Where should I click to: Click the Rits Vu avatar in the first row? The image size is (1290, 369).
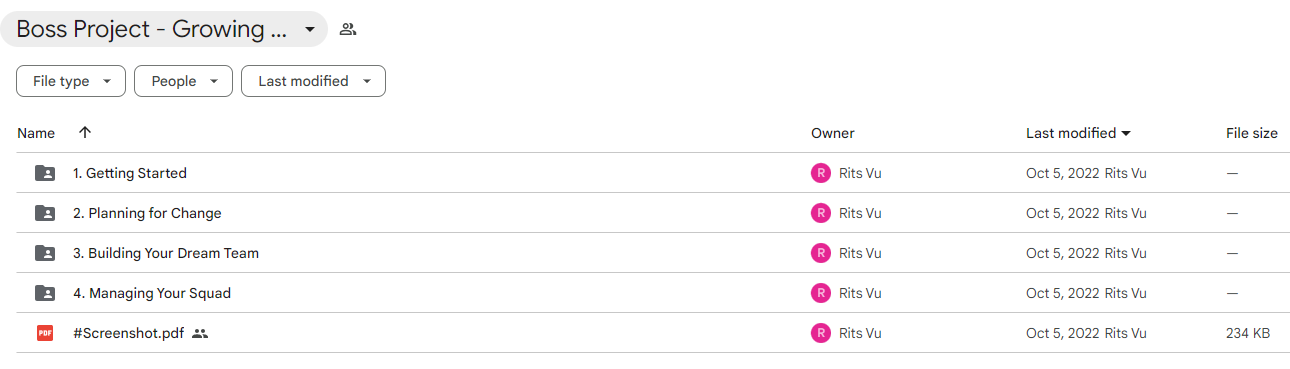click(821, 173)
